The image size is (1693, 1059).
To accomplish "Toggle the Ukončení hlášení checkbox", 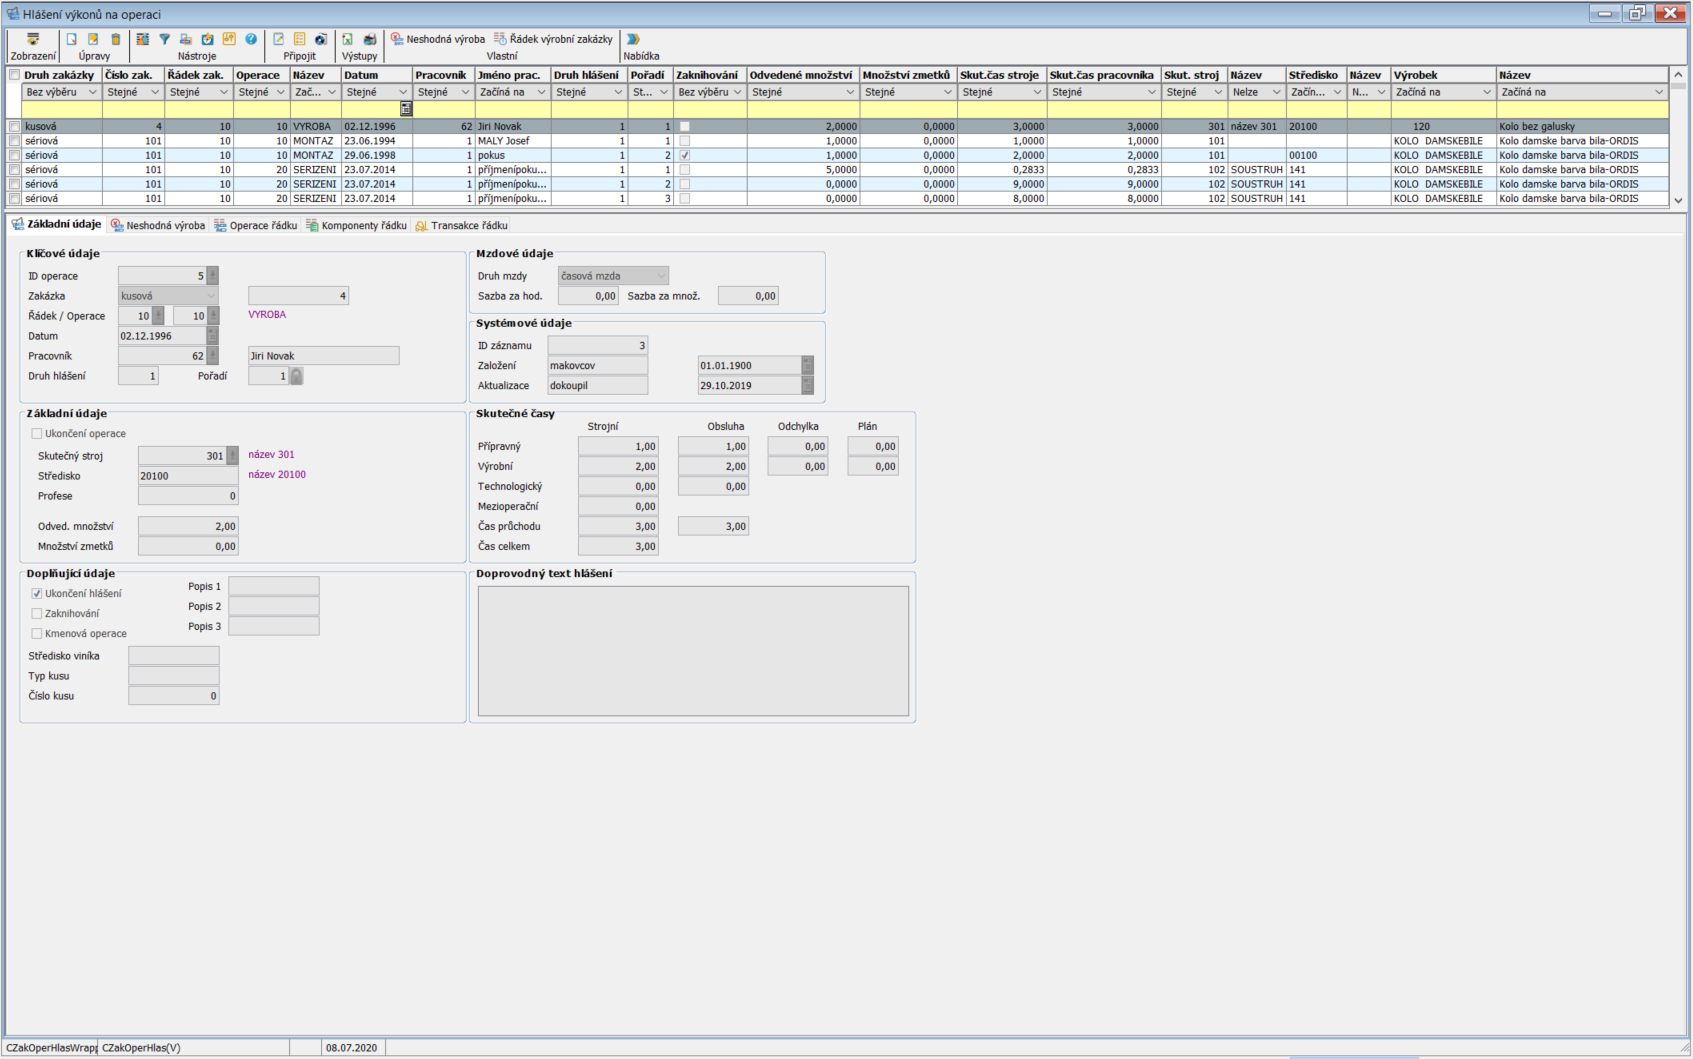I will coord(37,594).
